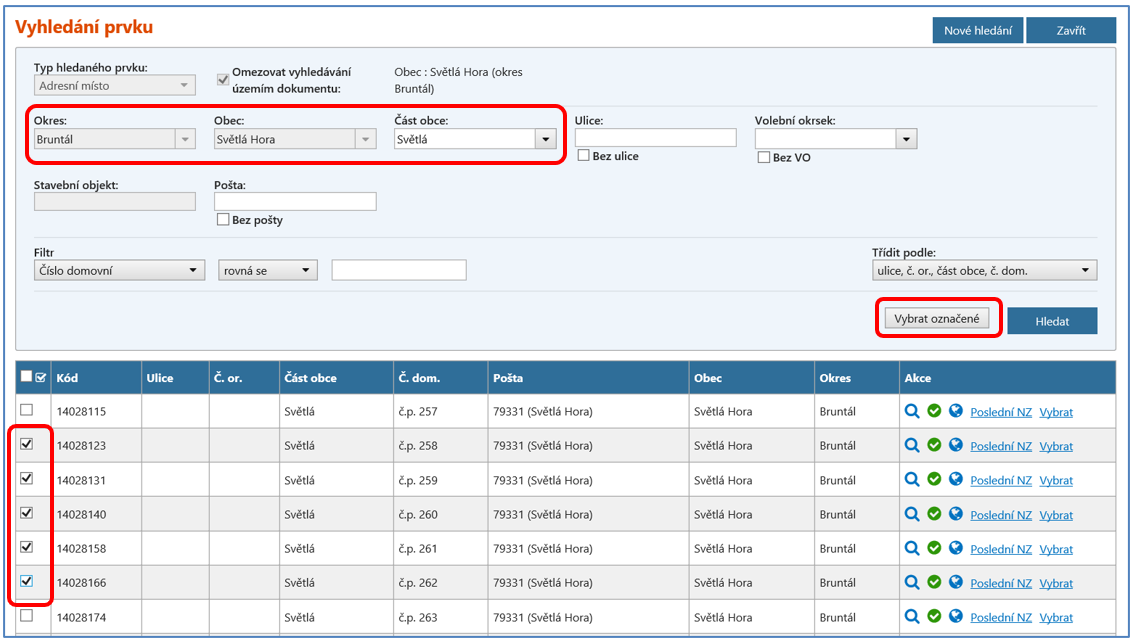Click magnifier icon for row č.p. 257
The height and width of the screenshot is (642, 1136).
click(x=912, y=411)
